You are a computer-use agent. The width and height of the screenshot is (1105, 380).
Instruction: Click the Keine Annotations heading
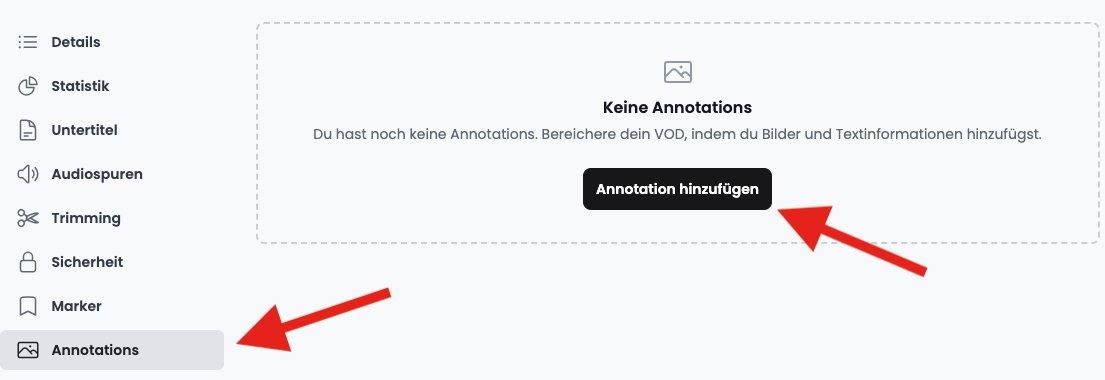click(677, 108)
